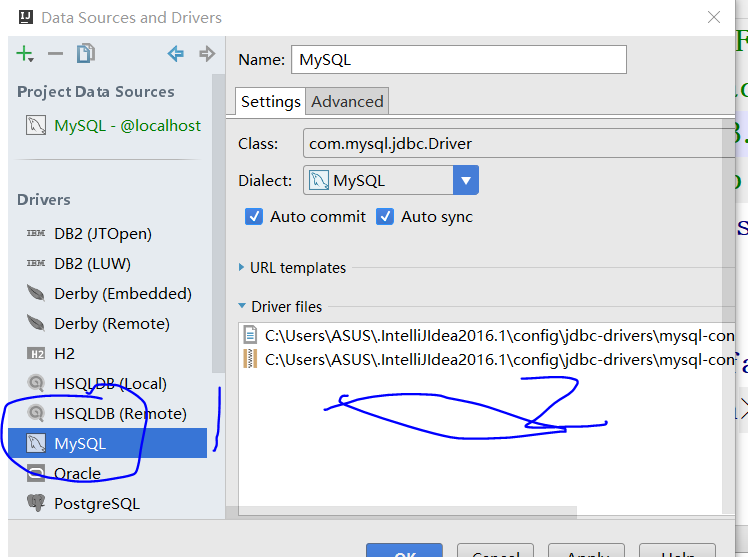Click the MySQL @localhost dolphin icon
This screenshot has height=557, width=748.
tap(36, 125)
